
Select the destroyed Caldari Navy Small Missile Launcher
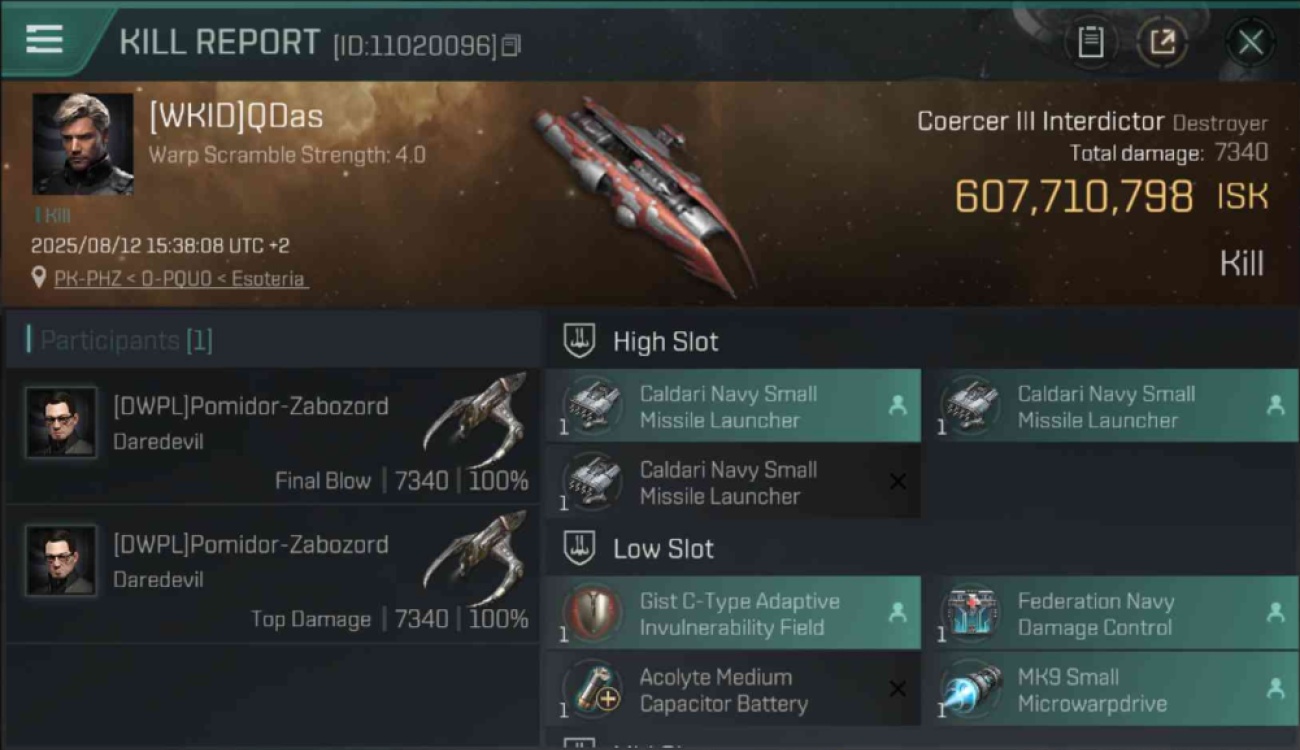733,482
